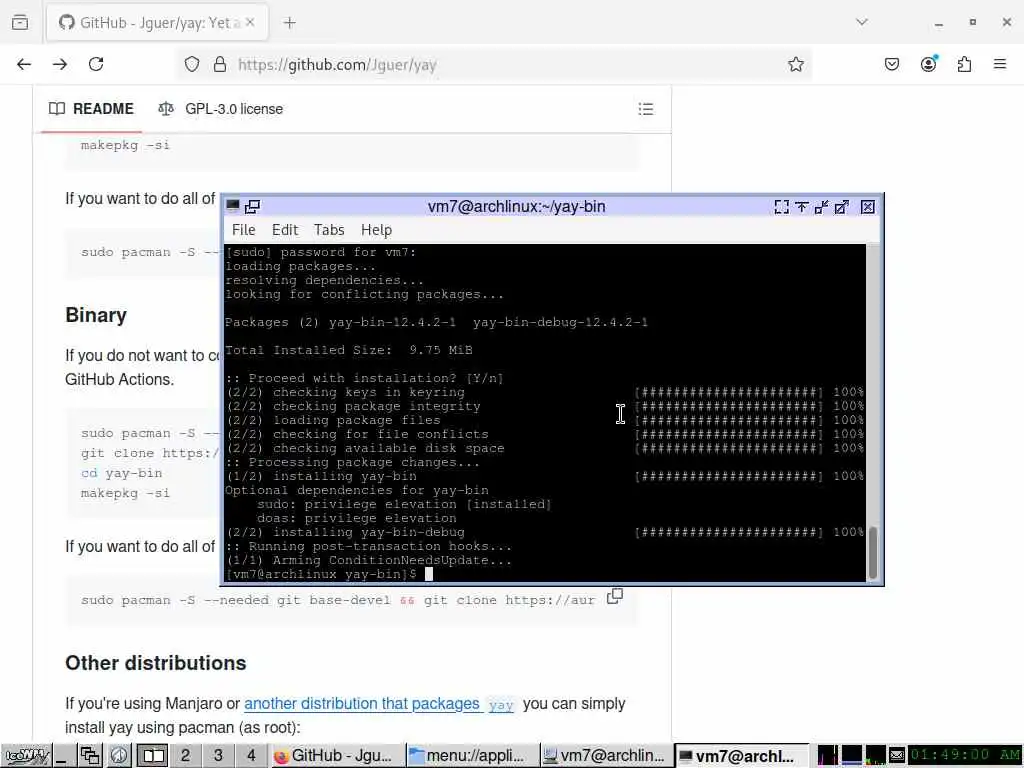Click 'cd yay-bin' code line
Image resolution: width=1024 pixels, height=768 pixels.
pyautogui.click(x=121, y=473)
